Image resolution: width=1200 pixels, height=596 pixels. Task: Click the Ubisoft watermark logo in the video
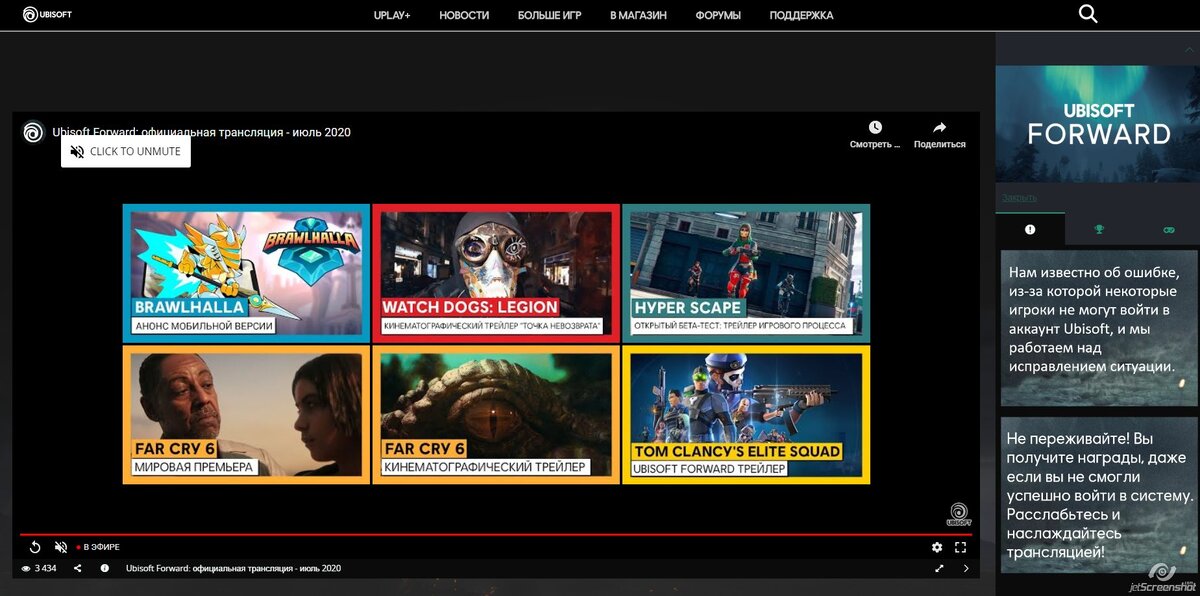click(x=958, y=514)
